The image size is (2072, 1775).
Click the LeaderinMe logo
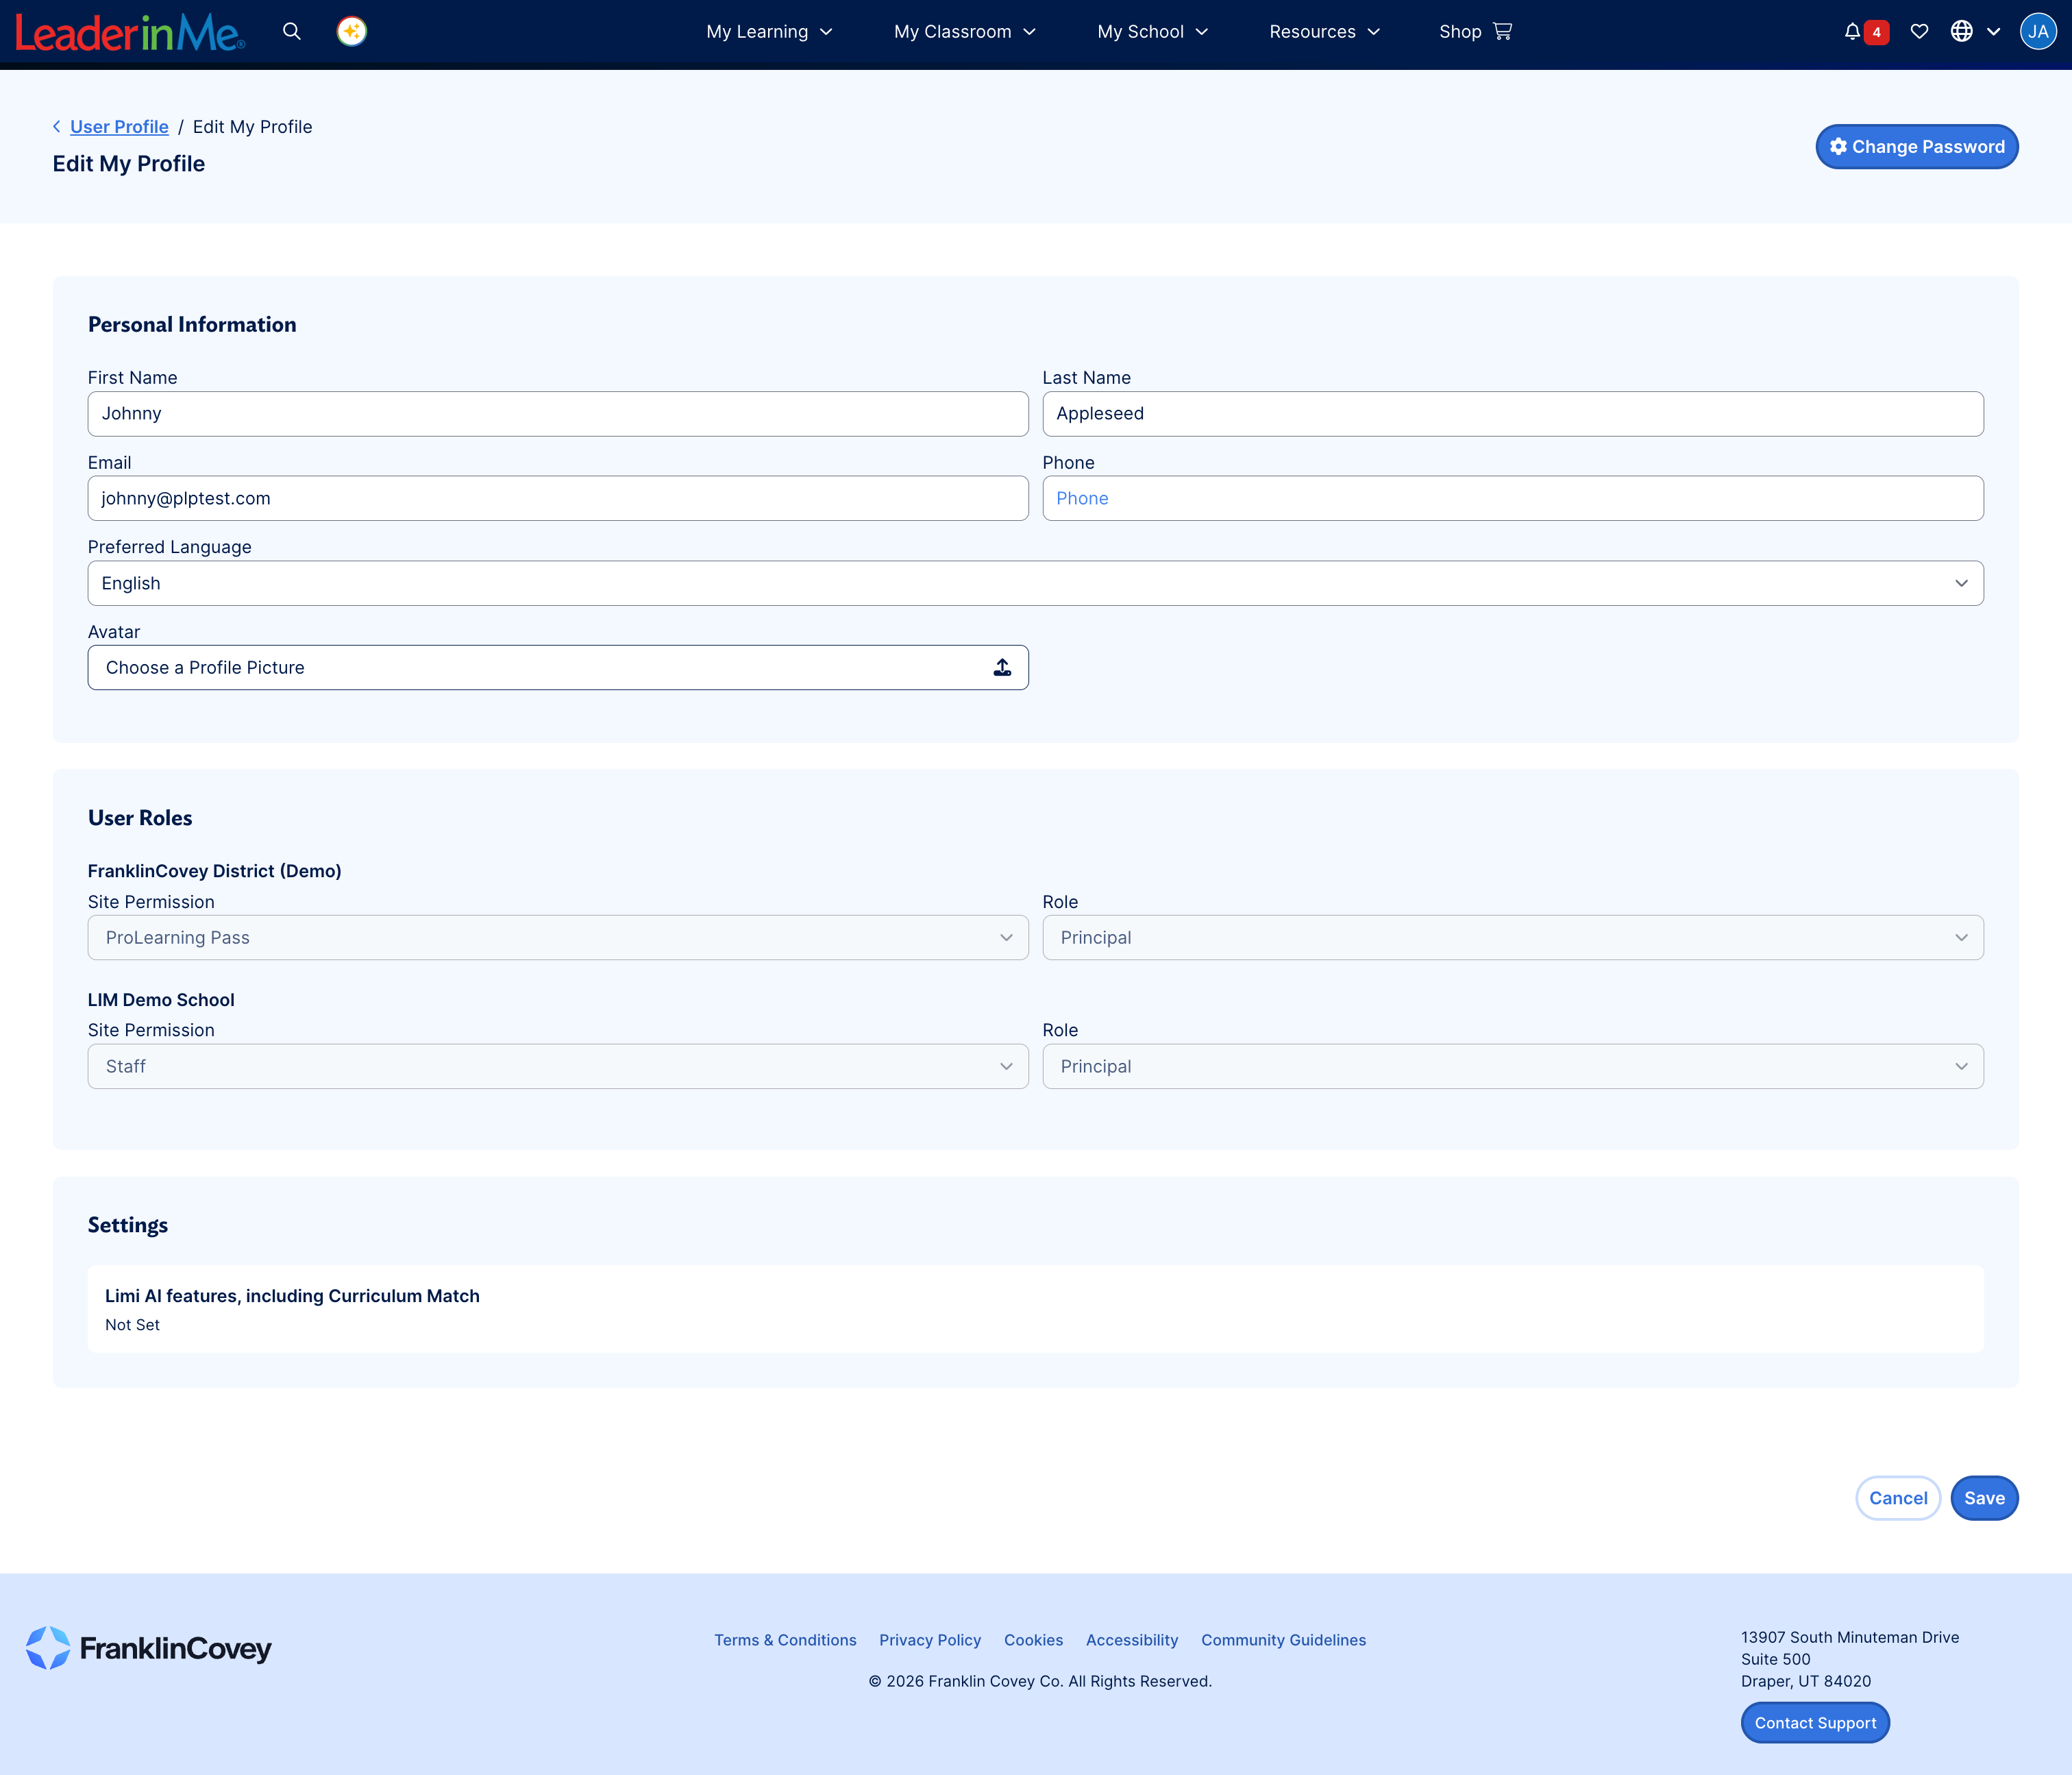click(x=130, y=33)
